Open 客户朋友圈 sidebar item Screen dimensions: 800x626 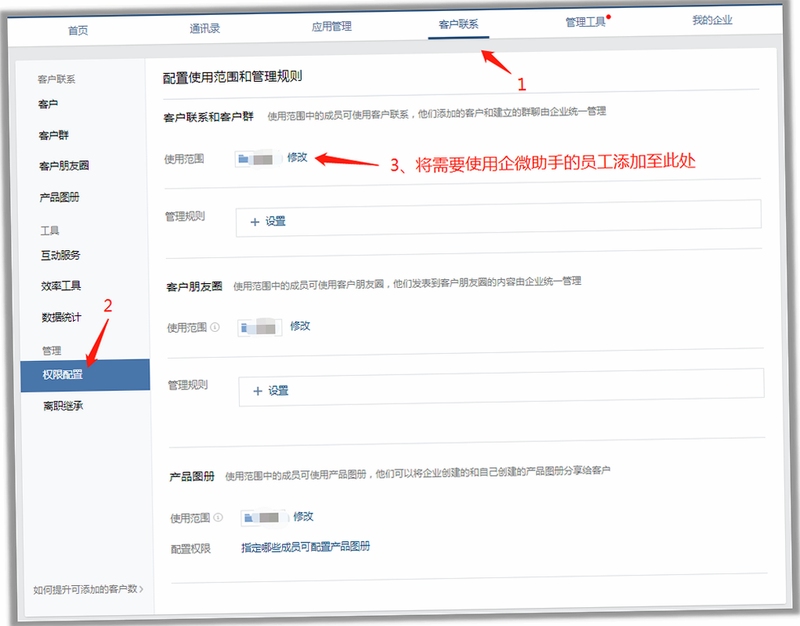click(64, 166)
